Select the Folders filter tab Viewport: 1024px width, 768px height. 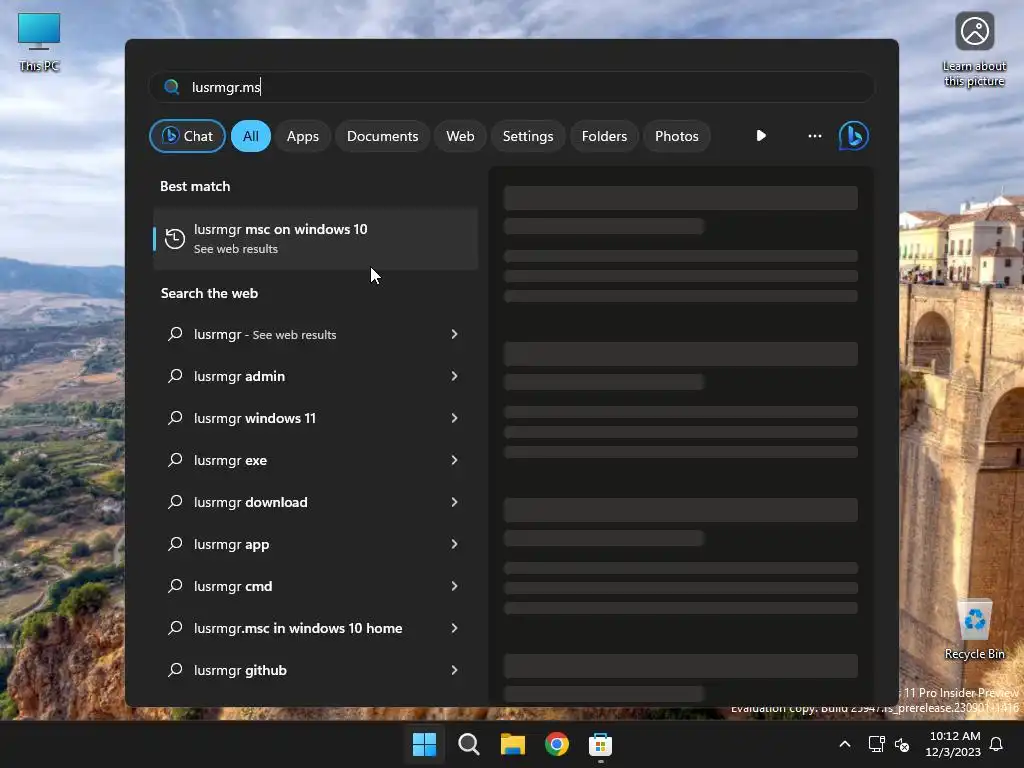604,136
